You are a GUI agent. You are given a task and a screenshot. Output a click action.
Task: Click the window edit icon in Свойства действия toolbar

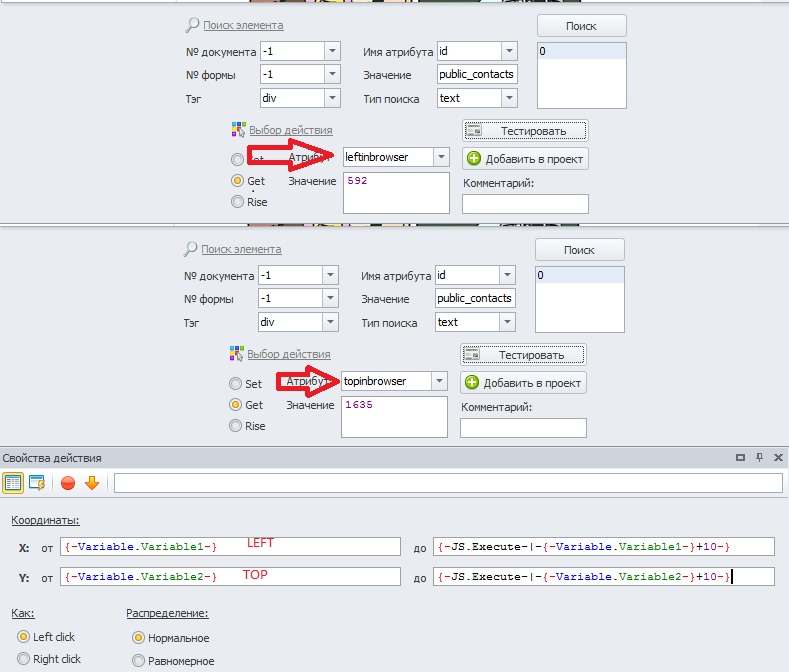[x=37, y=483]
